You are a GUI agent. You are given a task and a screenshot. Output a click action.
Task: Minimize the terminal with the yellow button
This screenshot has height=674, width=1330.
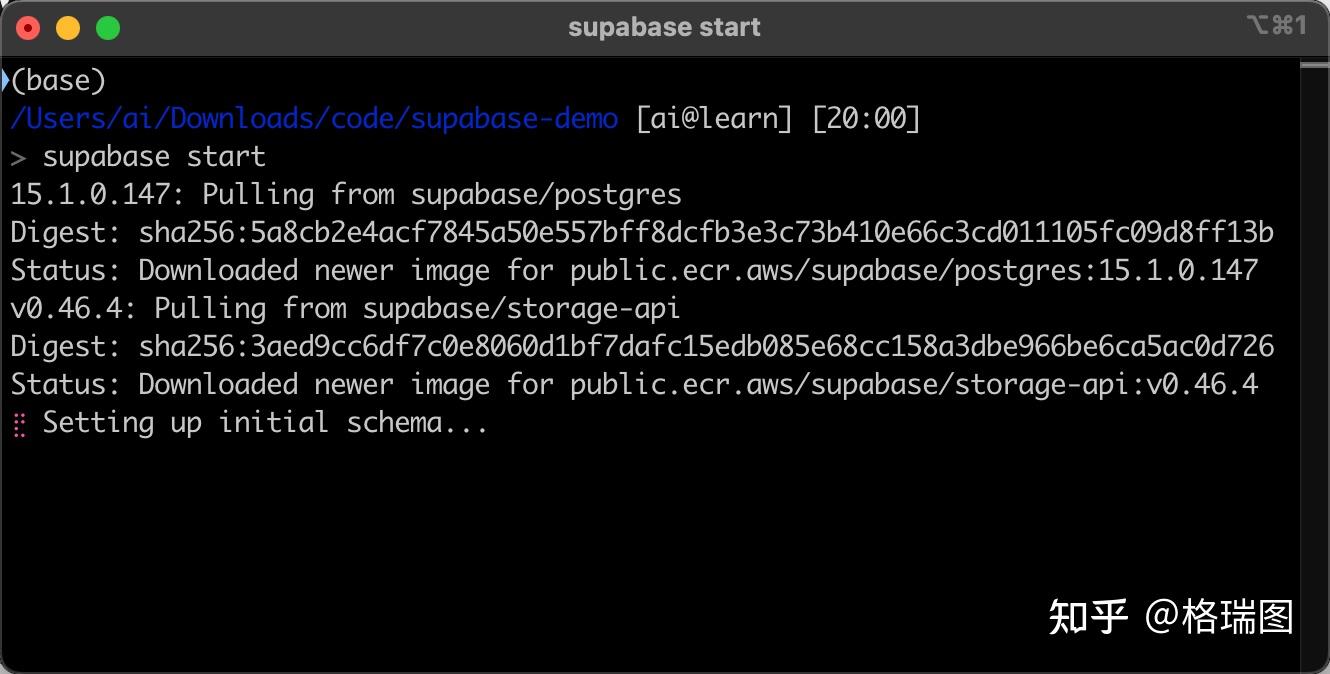[x=68, y=28]
